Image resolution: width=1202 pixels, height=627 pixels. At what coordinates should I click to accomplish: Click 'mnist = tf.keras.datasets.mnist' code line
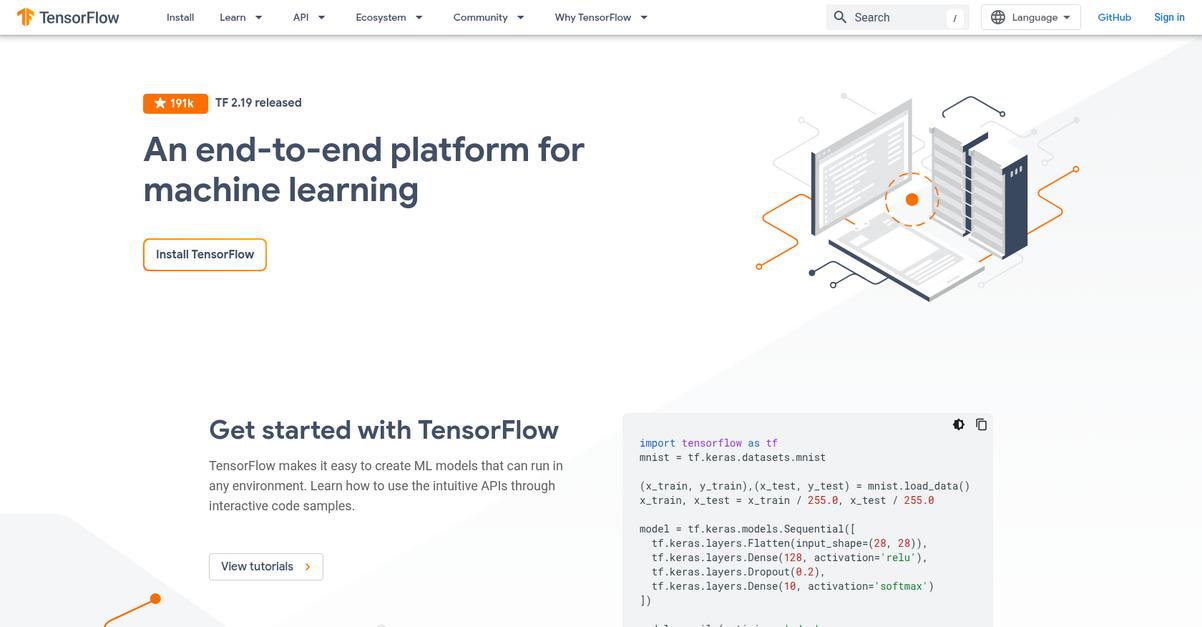click(733, 457)
